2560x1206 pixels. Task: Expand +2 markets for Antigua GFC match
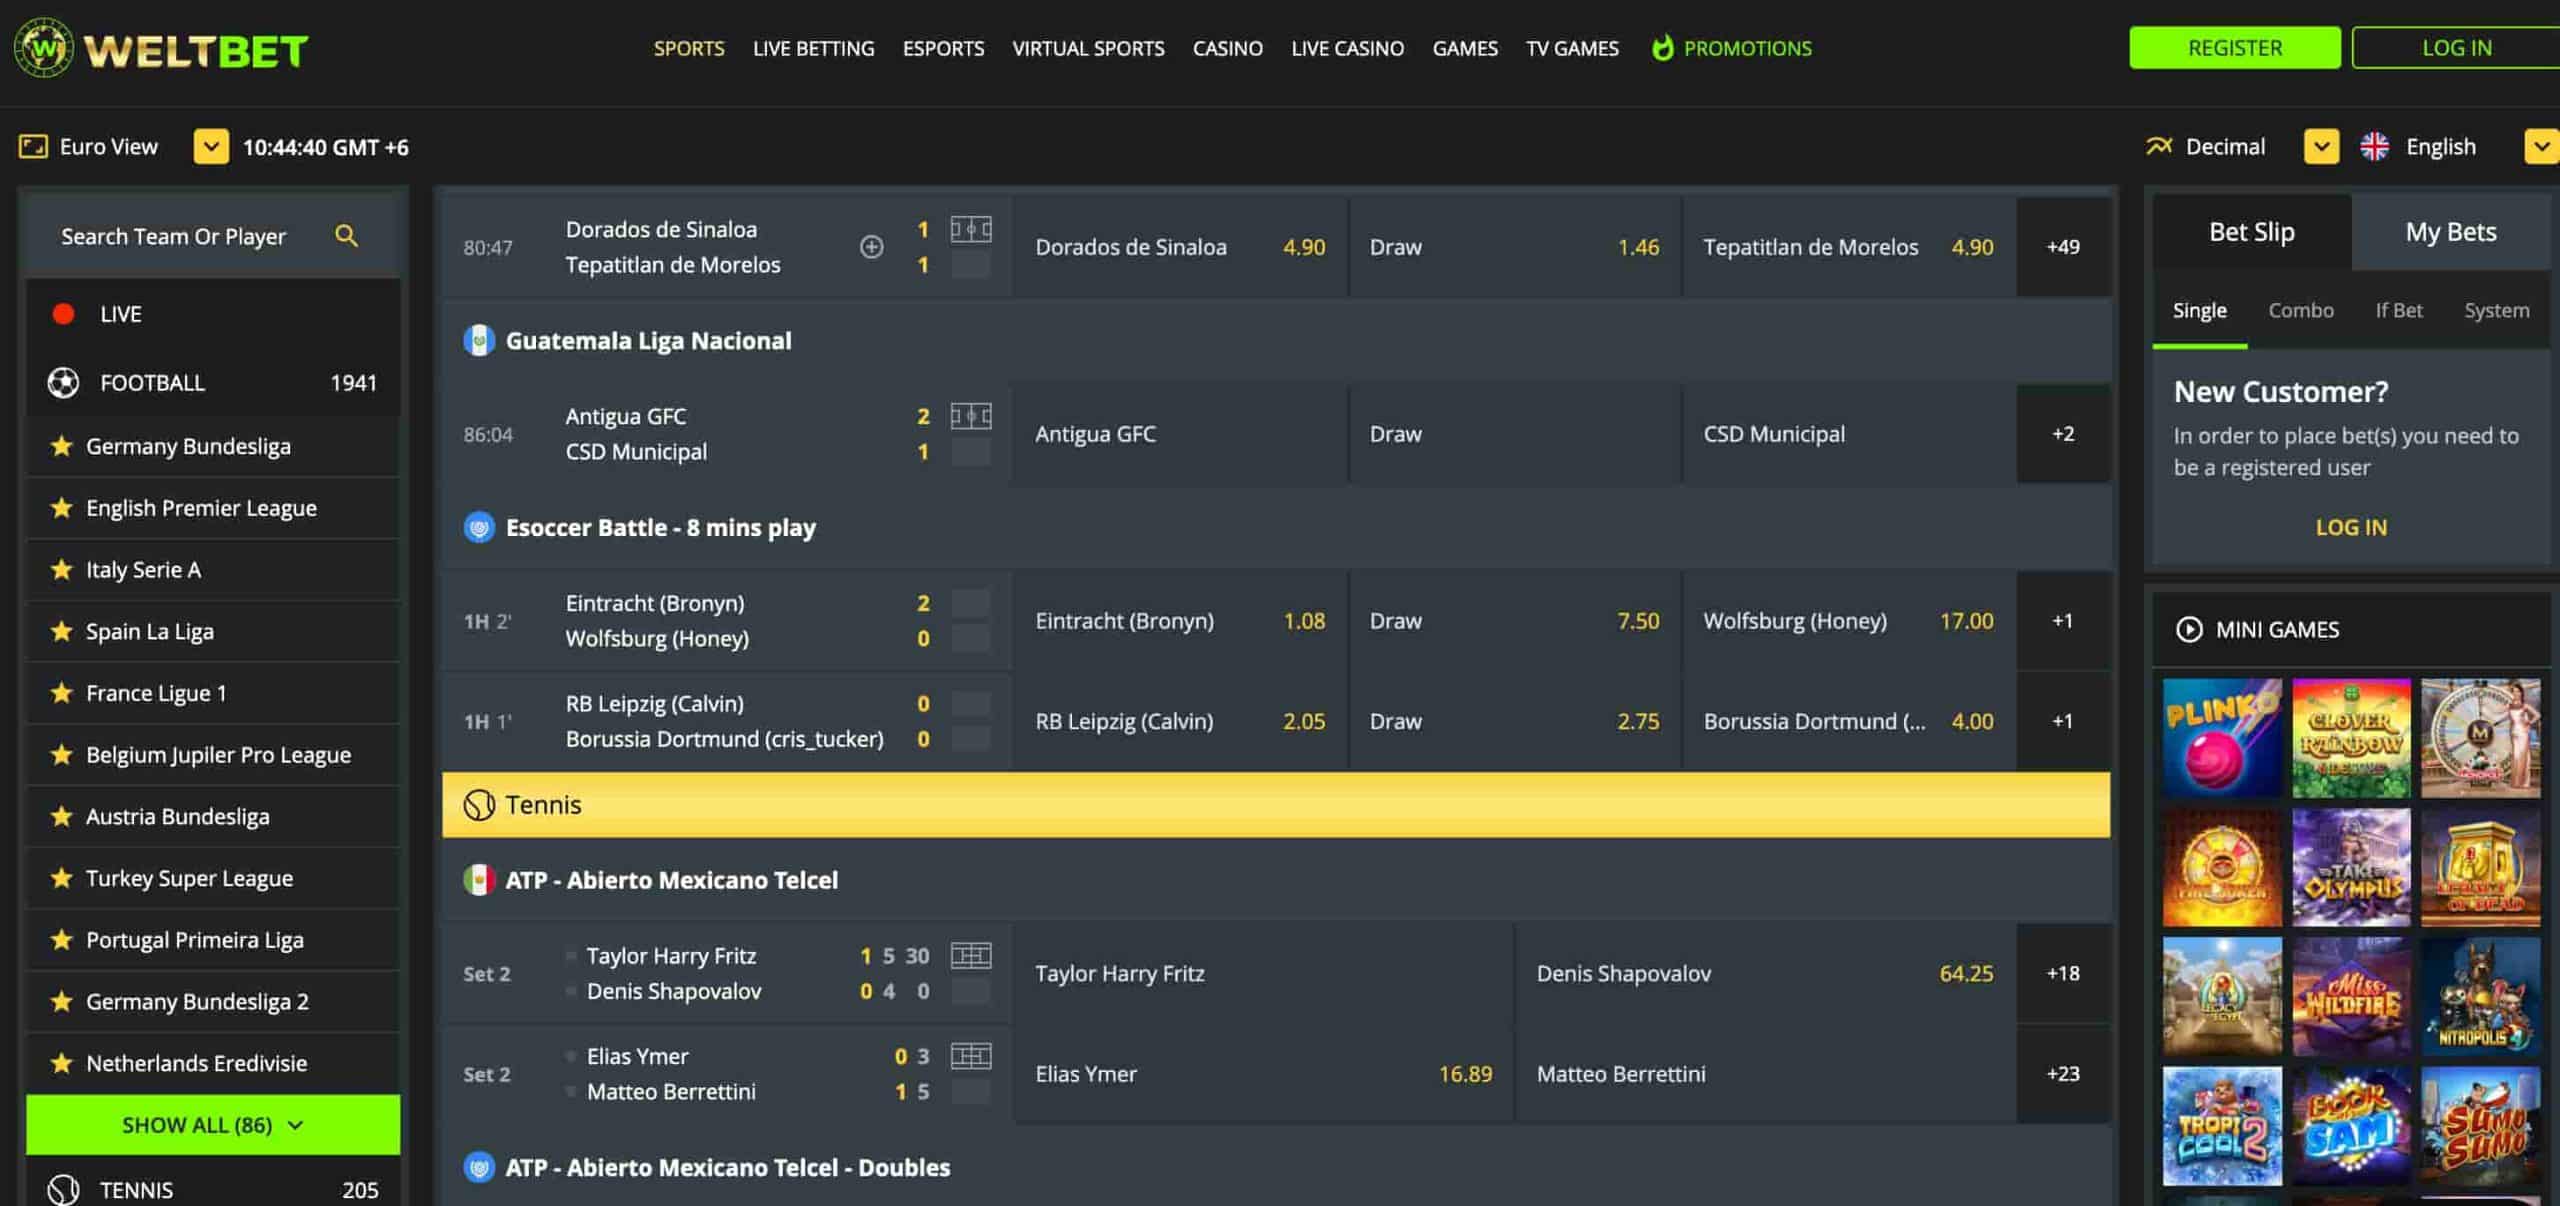click(2063, 434)
